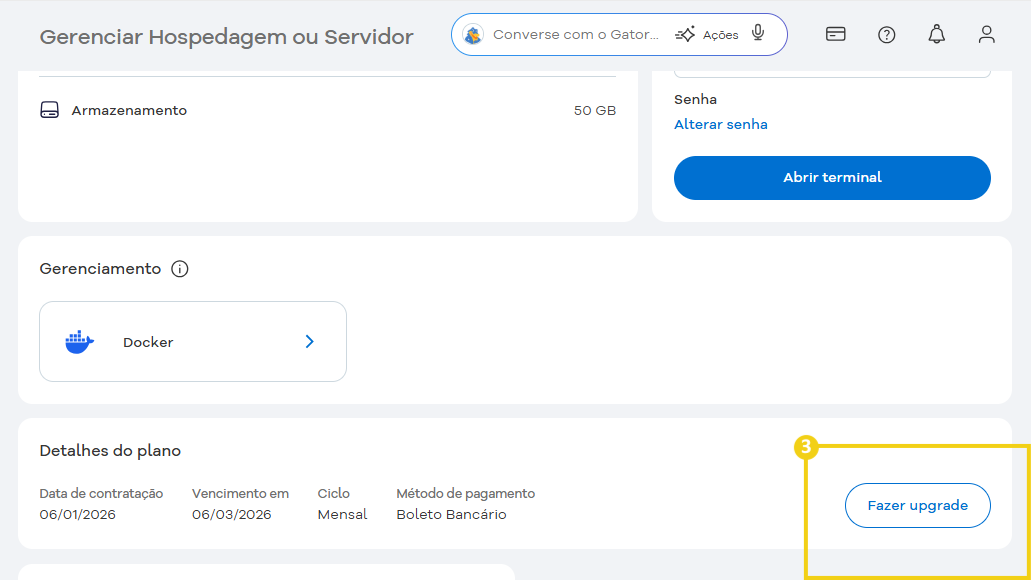Open the info tooltip next to Gerenciamento
1031x580 pixels.
click(x=181, y=268)
